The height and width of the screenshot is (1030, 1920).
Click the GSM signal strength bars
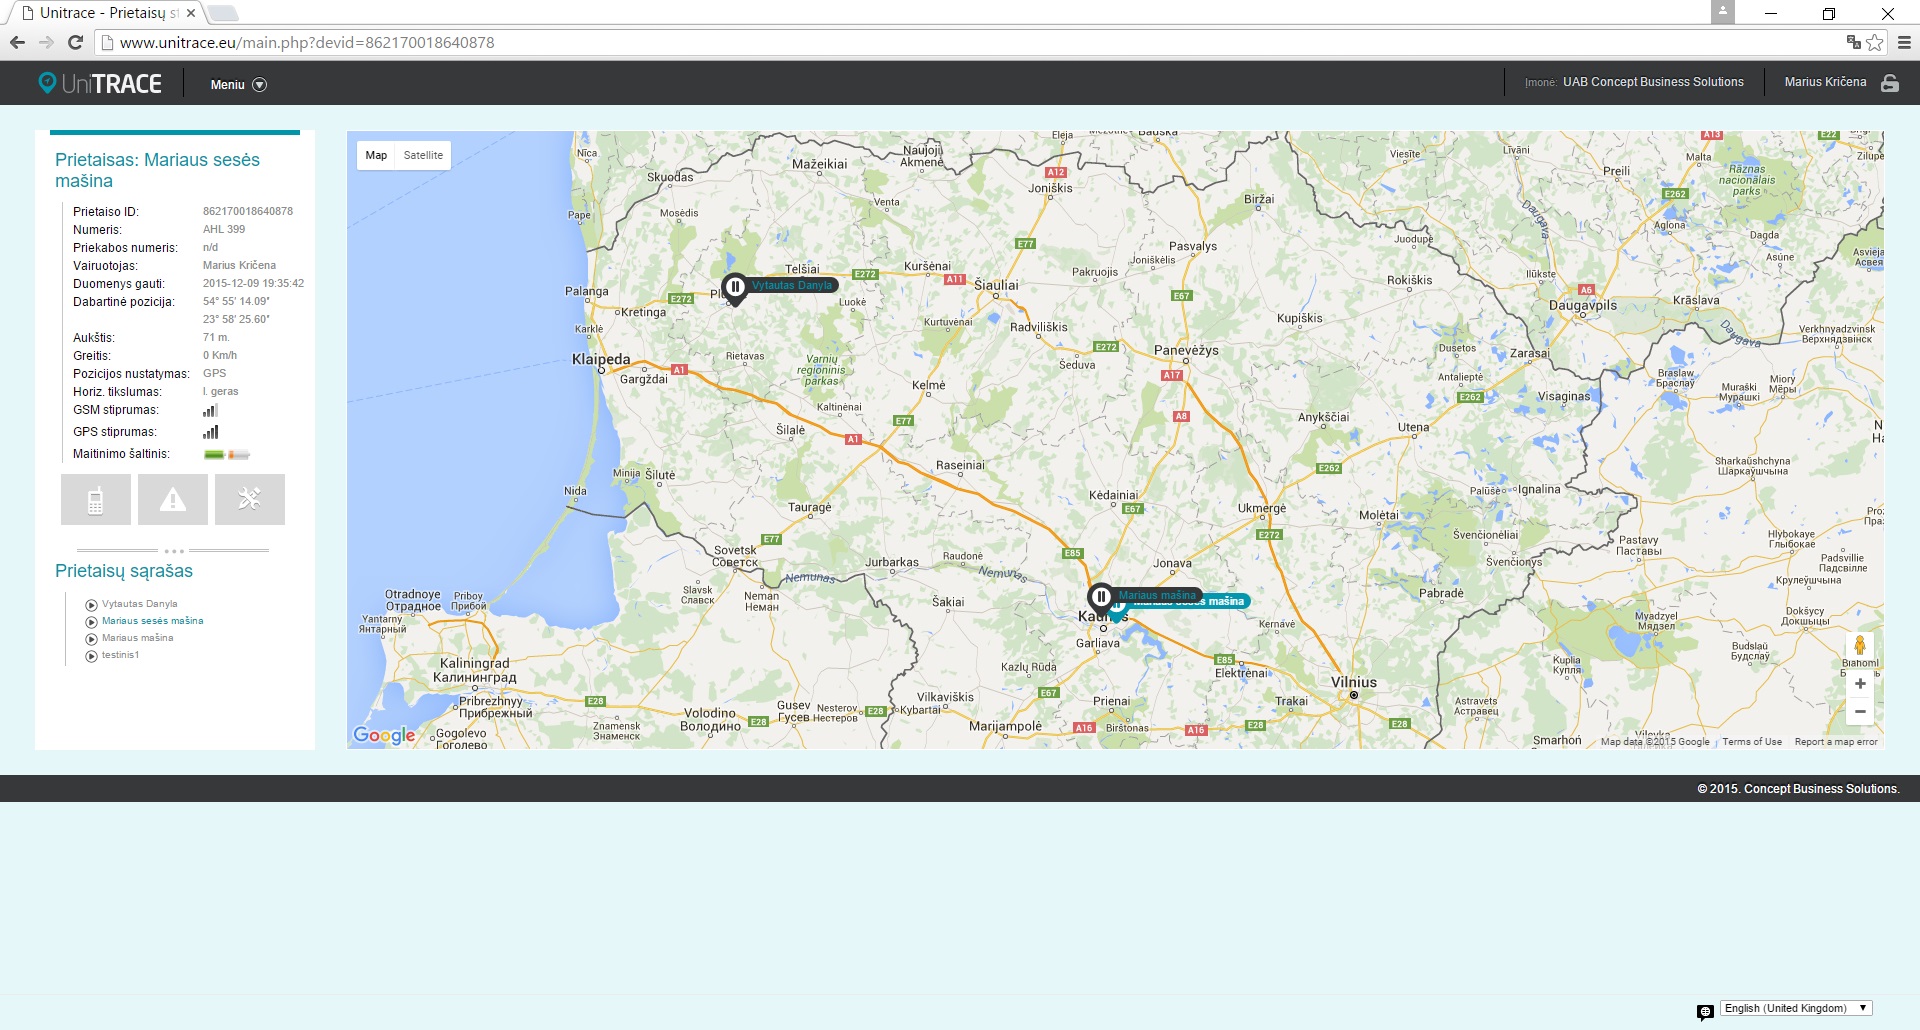[210, 410]
